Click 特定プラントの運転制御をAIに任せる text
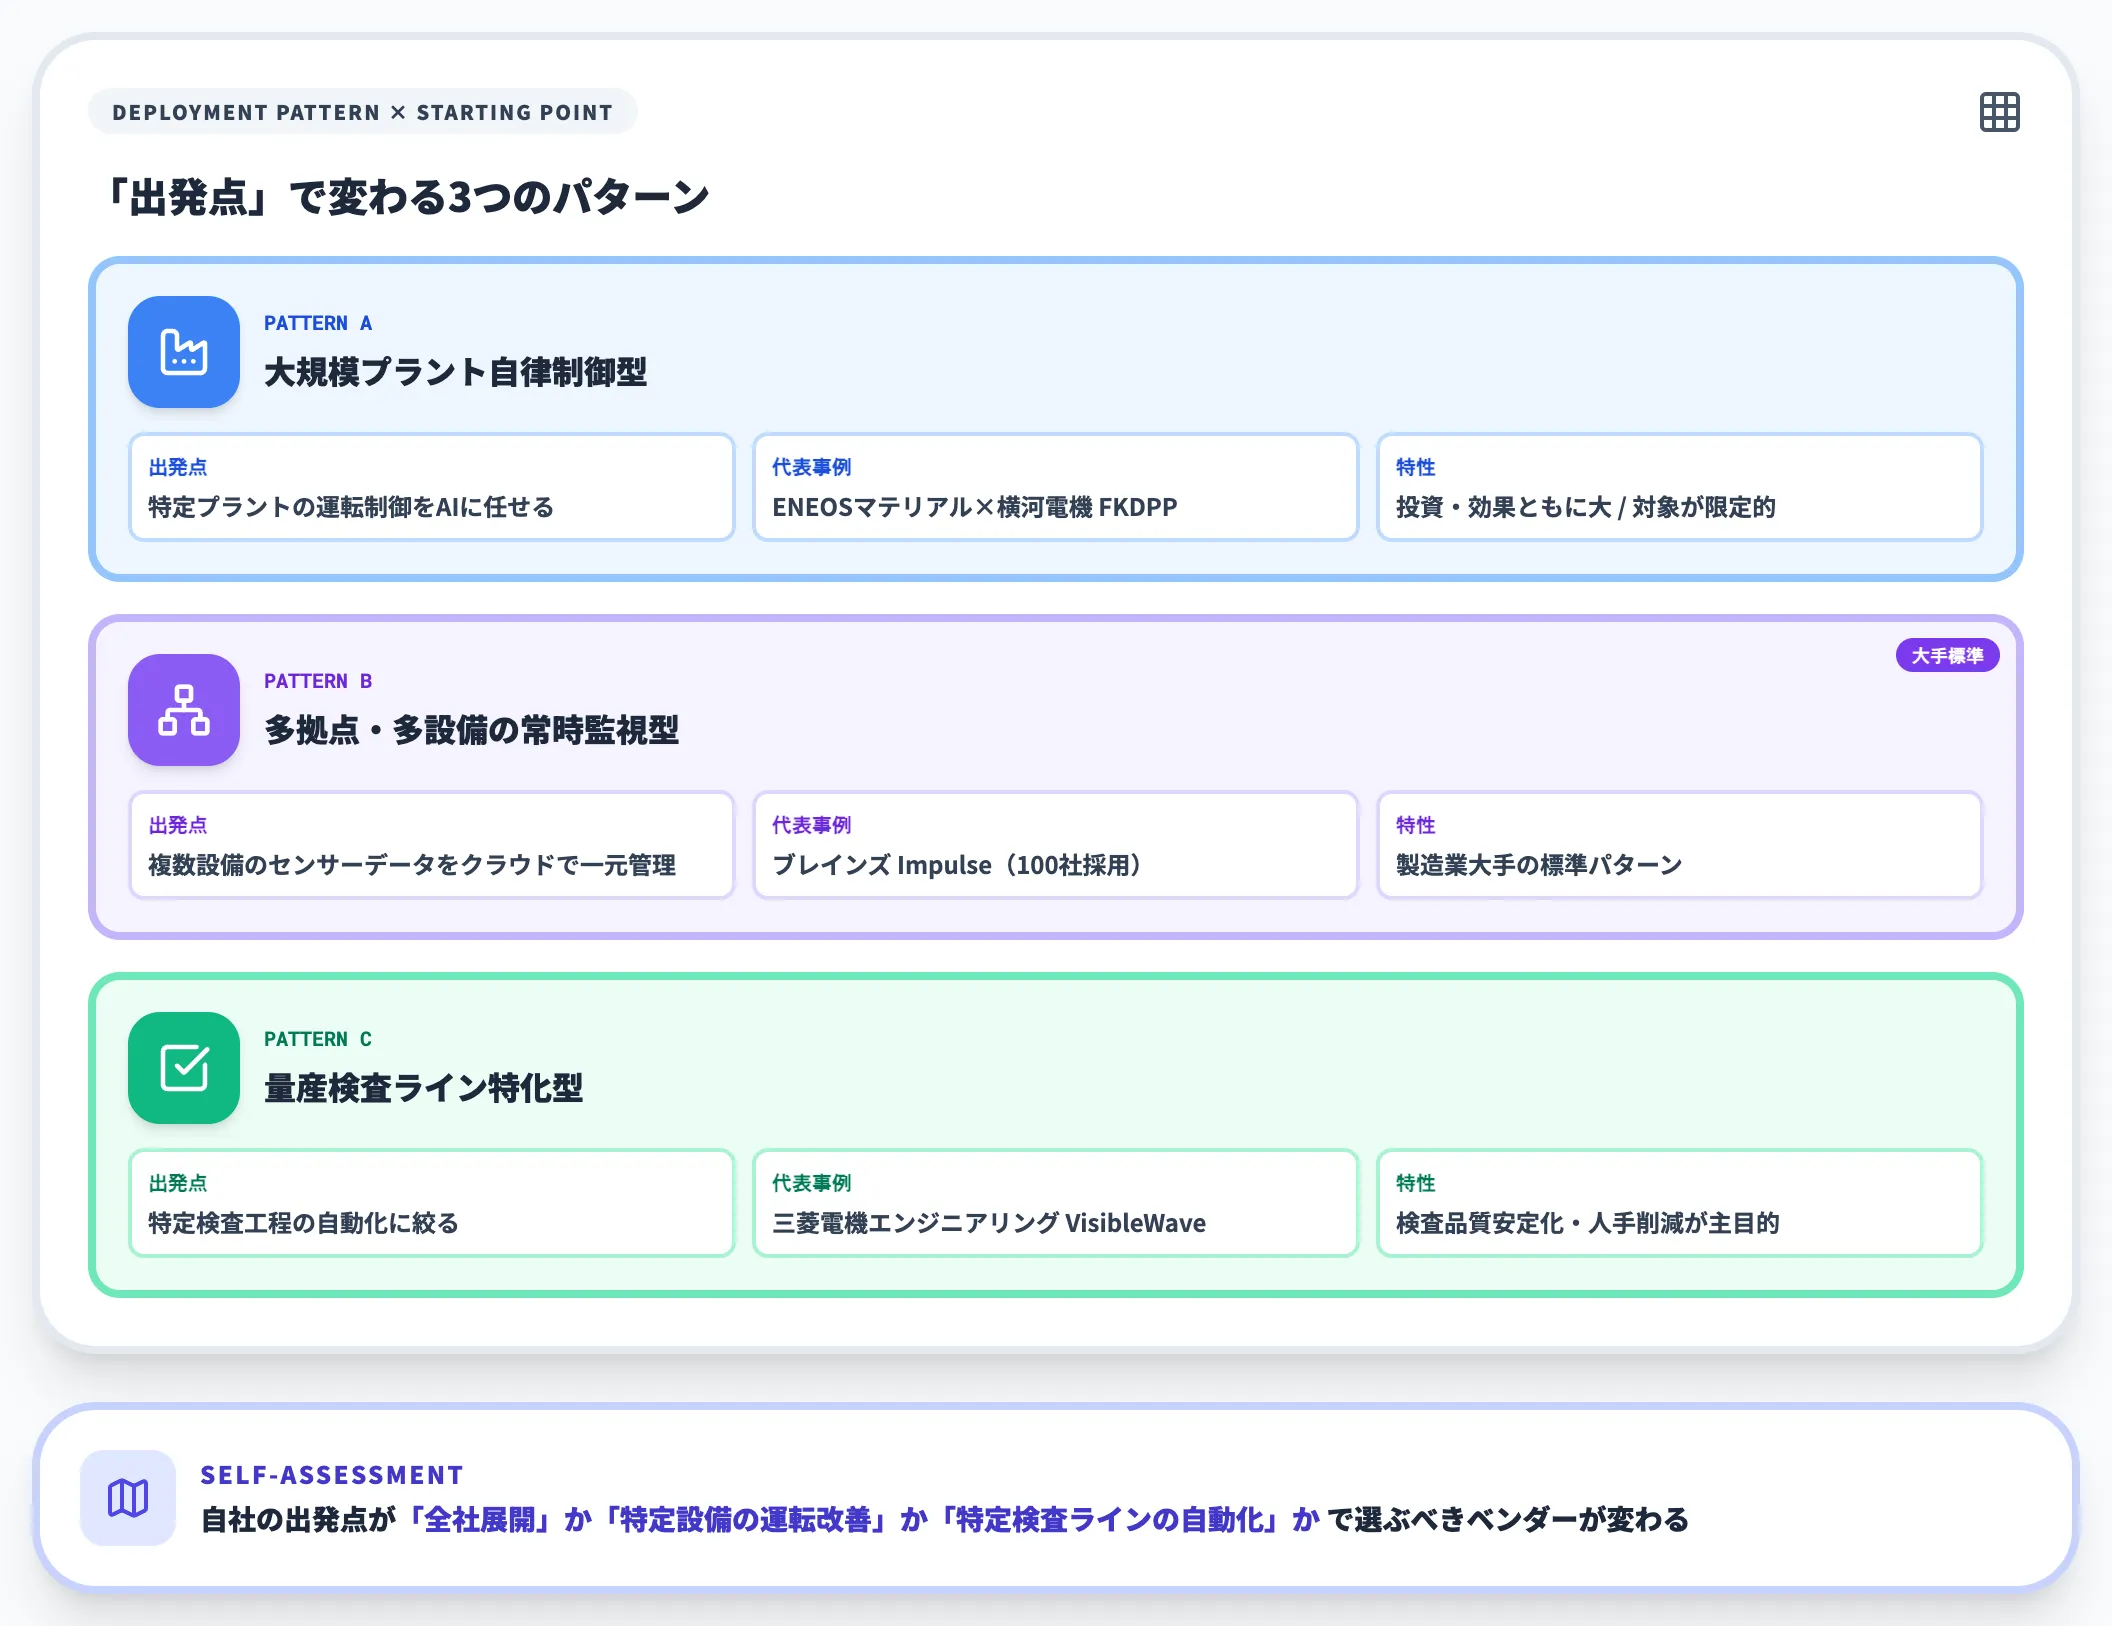Viewport: 2112px width, 1626px height. tap(351, 507)
